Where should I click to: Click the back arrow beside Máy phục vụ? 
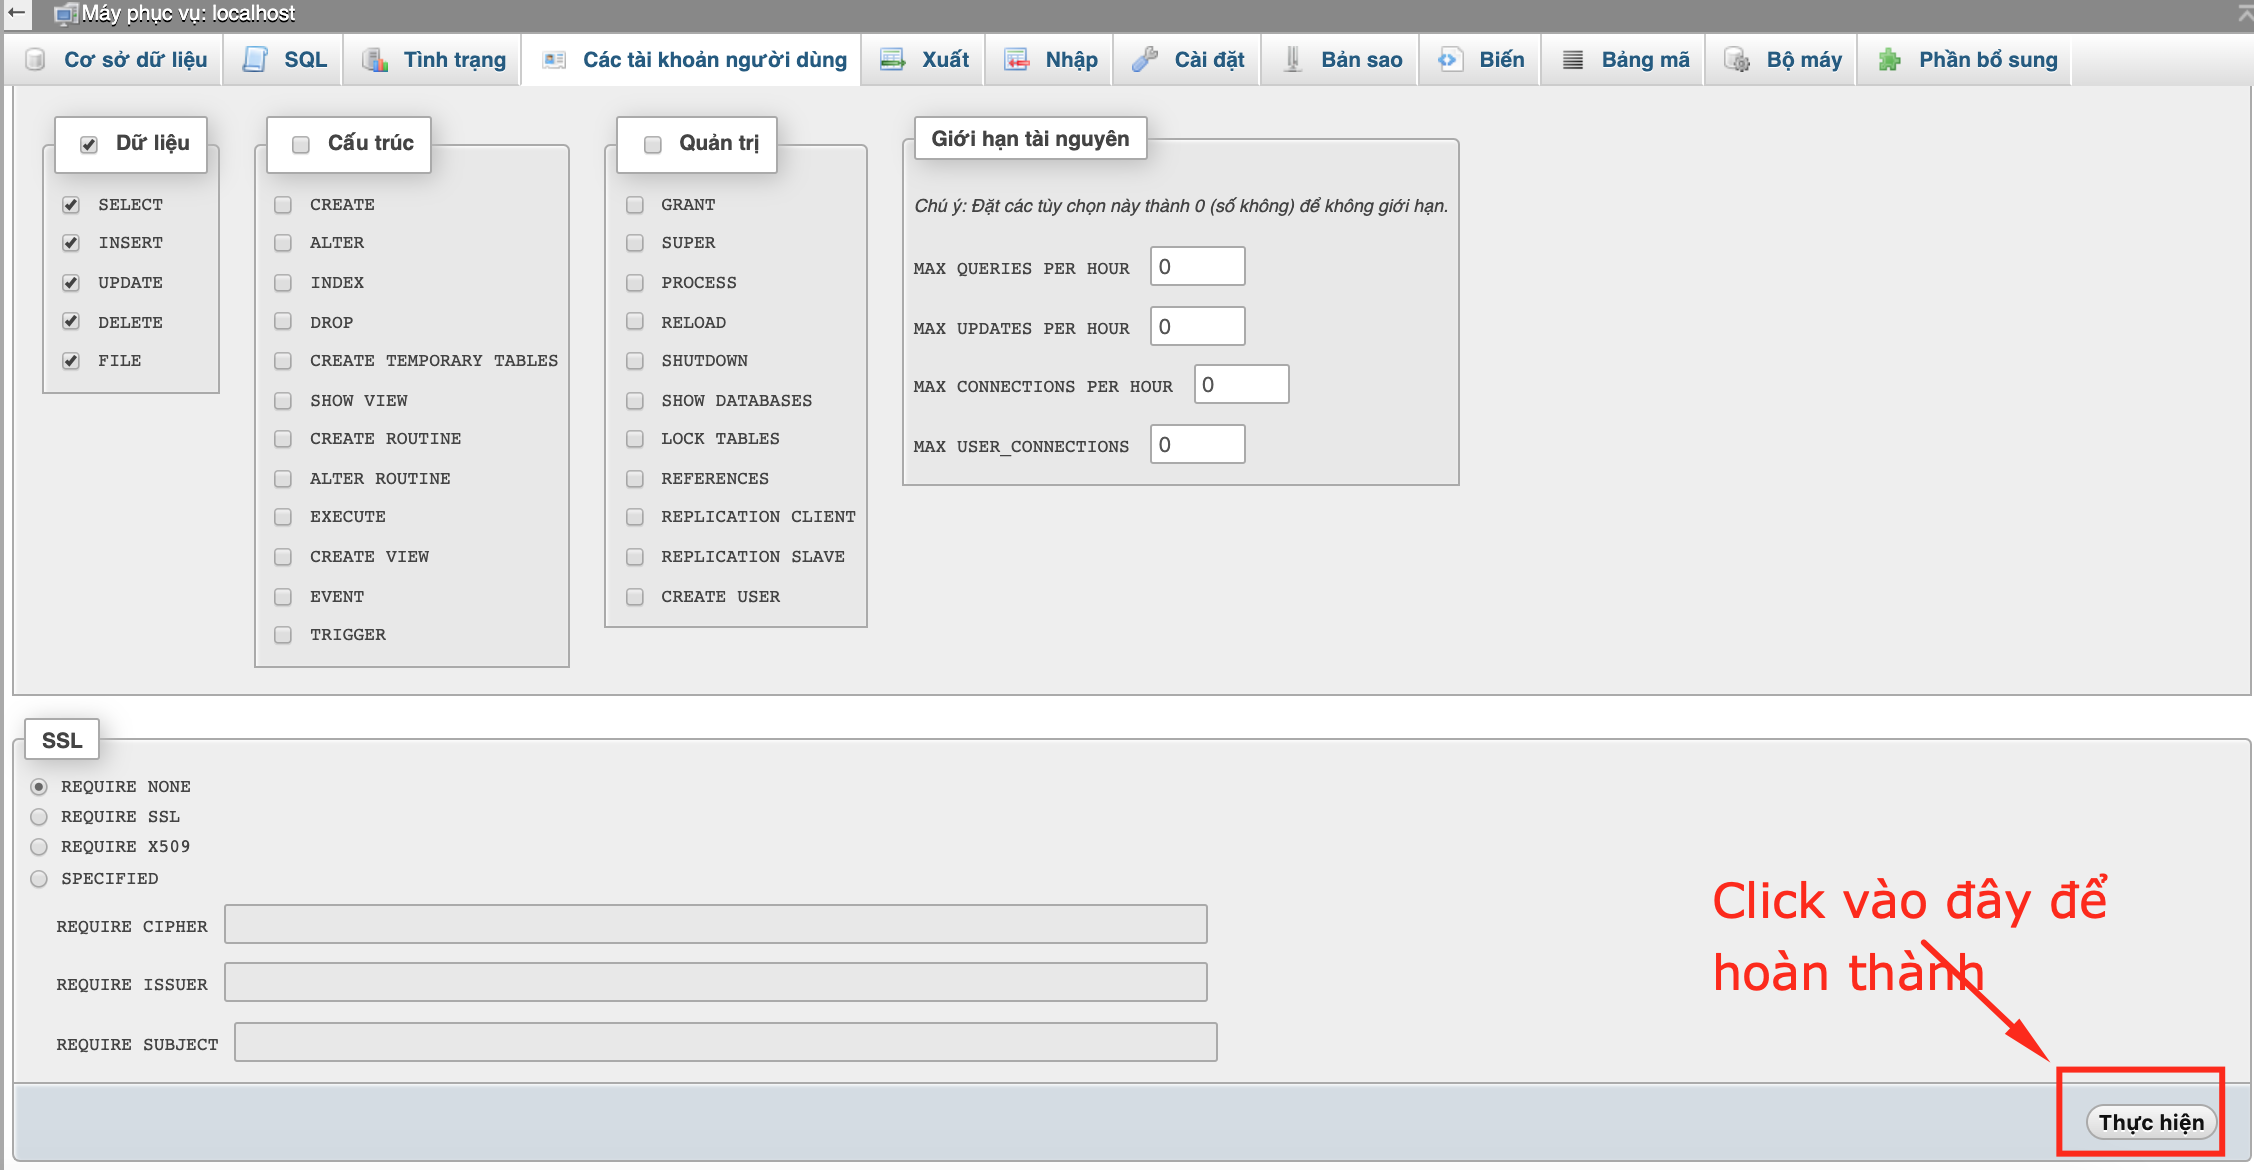click(17, 13)
